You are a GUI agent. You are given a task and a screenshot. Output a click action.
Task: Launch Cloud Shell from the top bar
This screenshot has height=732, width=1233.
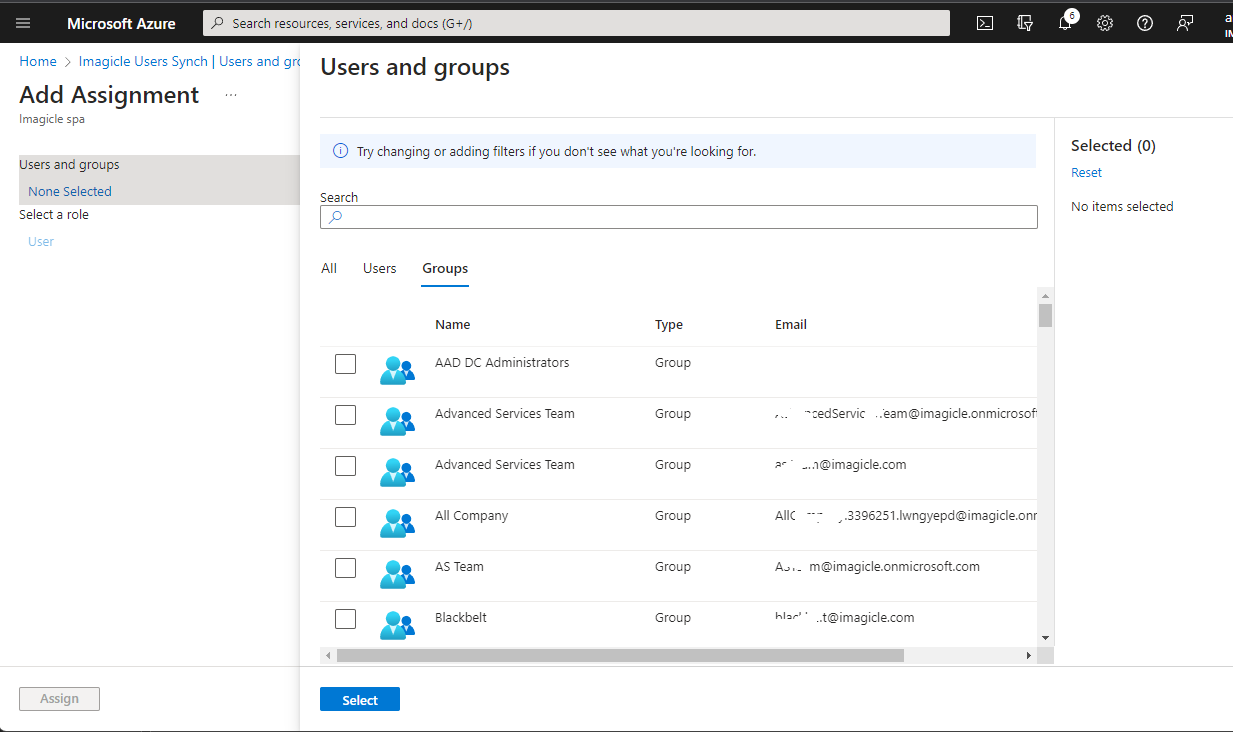pos(985,23)
